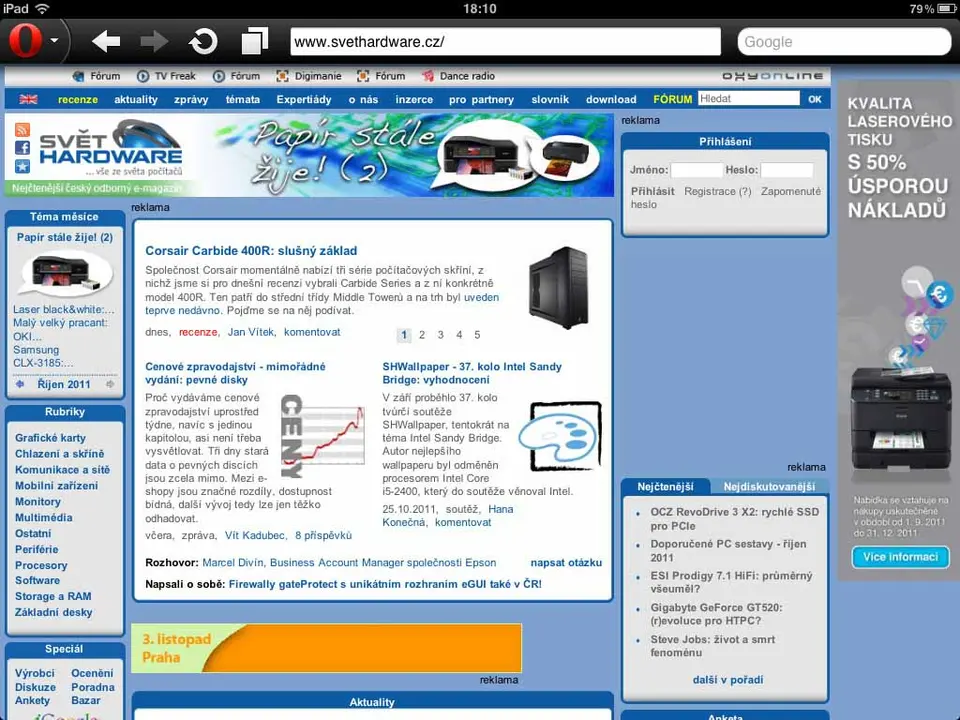
Task: Reload the current page
Action: 203,41
